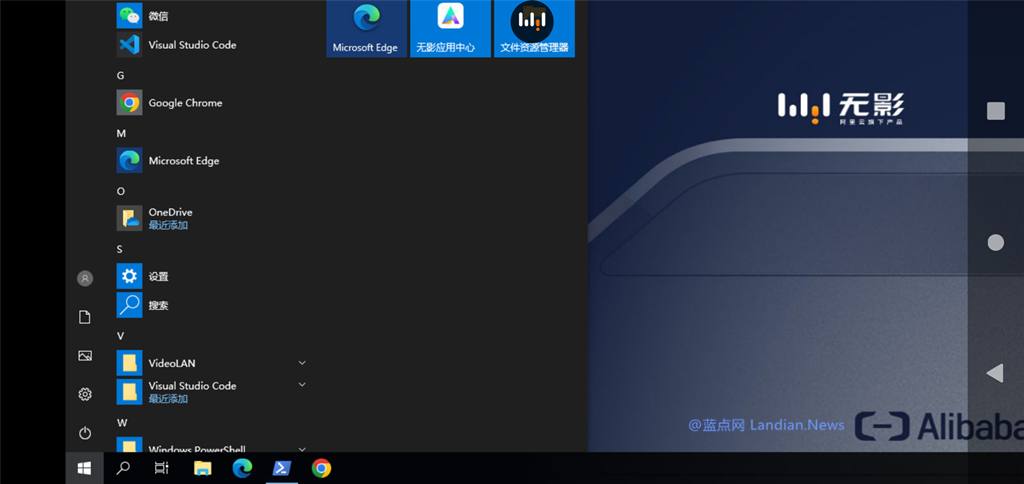This screenshot has height=484, width=1024.
Task: Expand the Visual Studio Code folder chevron
Action: point(302,385)
